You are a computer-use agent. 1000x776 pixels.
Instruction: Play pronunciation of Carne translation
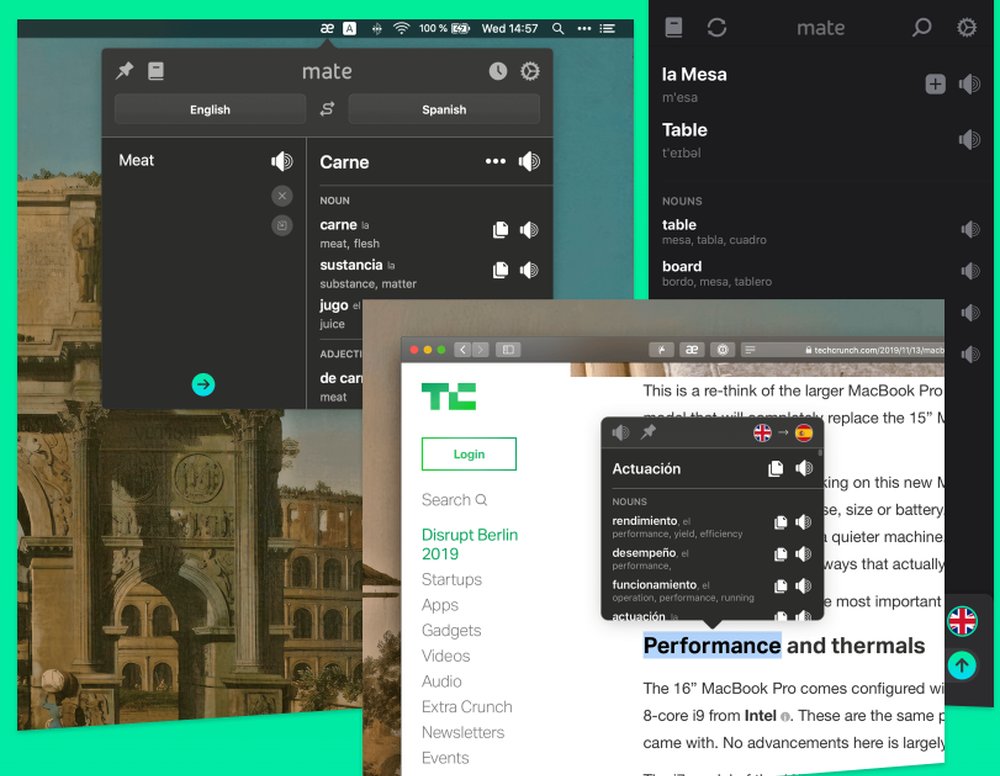pos(529,161)
